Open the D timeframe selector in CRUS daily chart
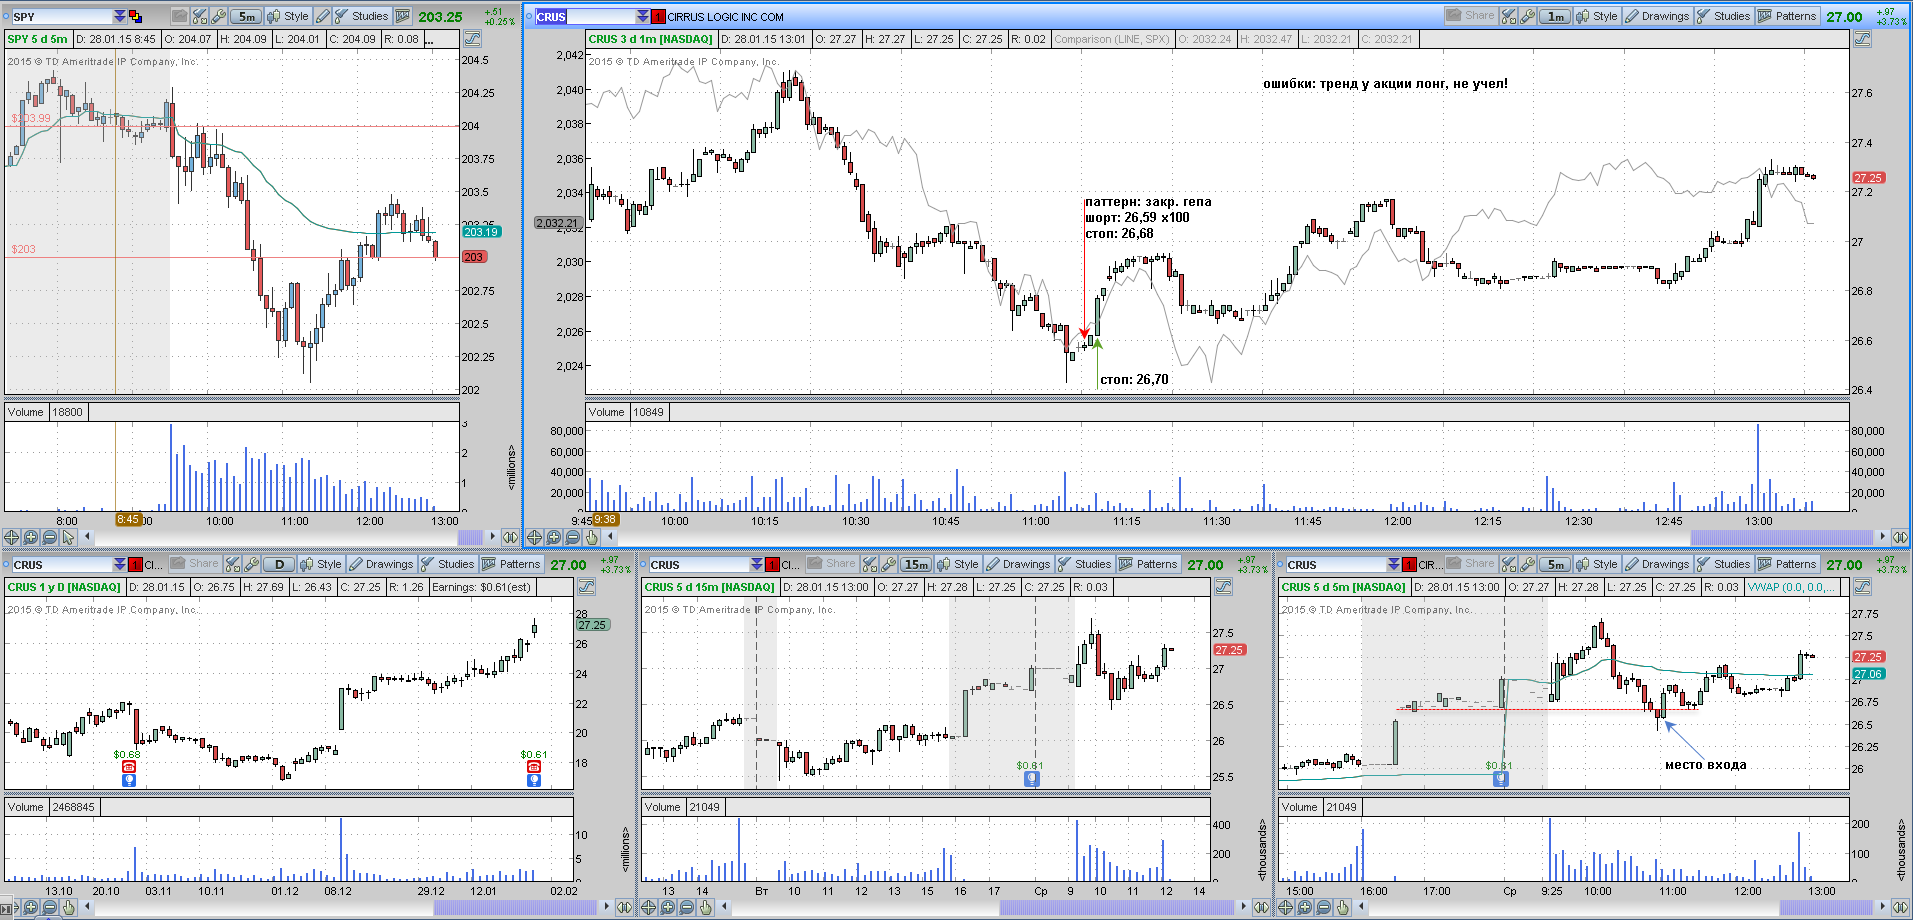 pyautogui.click(x=279, y=564)
